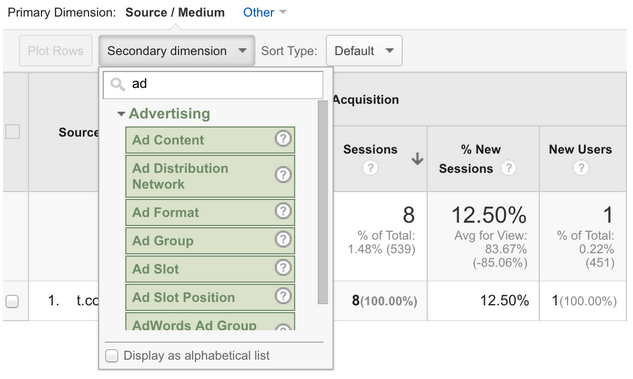Viewport: 633px width, 379px height.
Task: Click the Sessions sort descending arrow
Action: [x=417, y=159]
